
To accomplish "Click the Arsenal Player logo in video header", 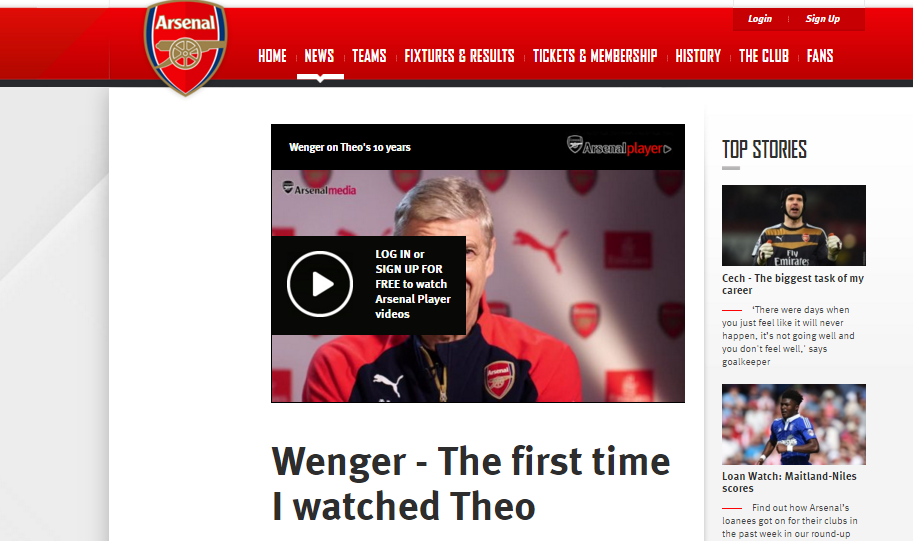I will [619, 146].
